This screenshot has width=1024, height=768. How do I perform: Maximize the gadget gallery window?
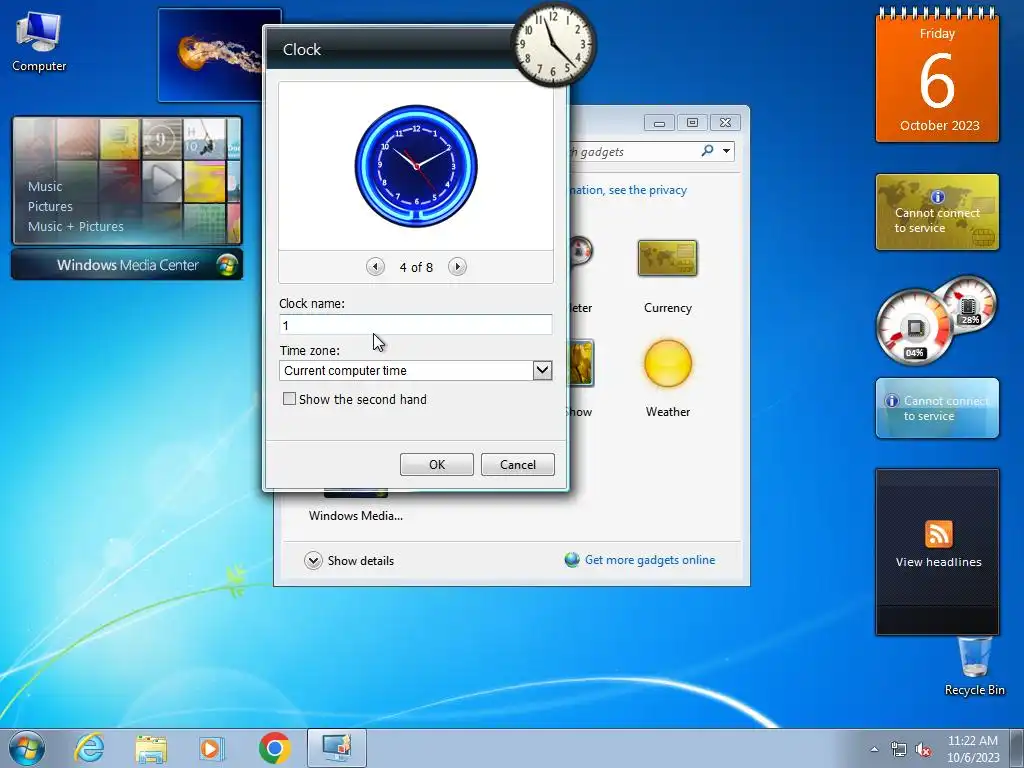692,123
